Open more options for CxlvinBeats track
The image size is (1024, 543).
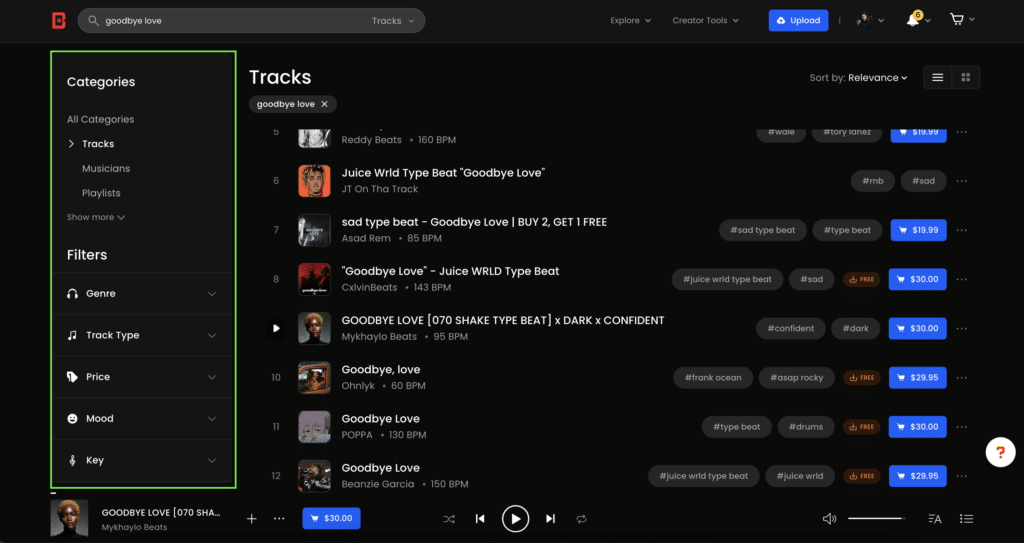tap(961, 279)
